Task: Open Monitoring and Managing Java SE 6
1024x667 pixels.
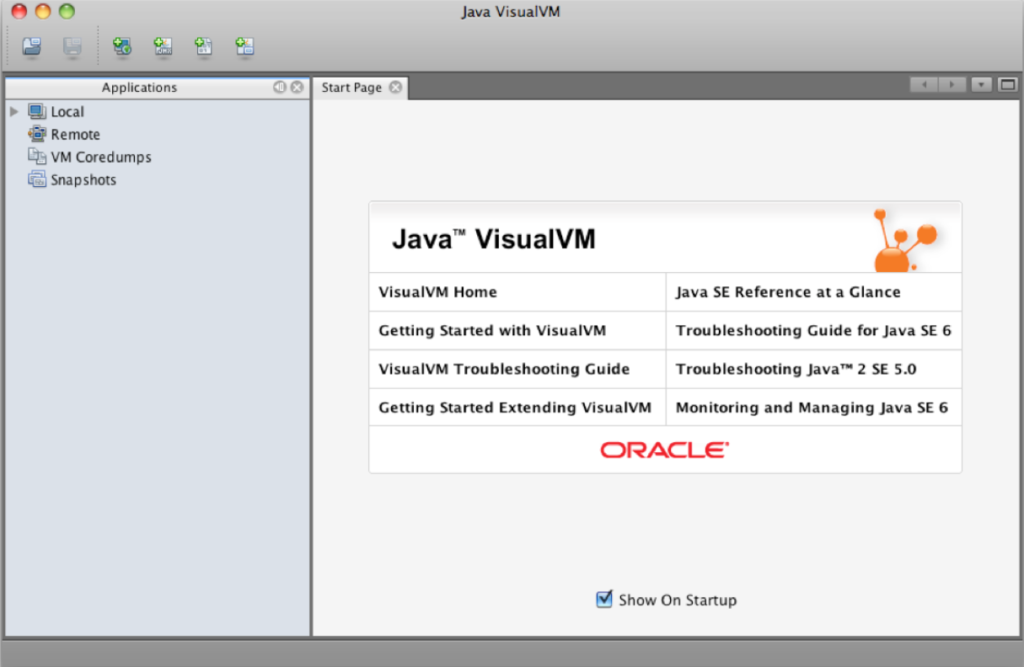Action: [811, 408]
